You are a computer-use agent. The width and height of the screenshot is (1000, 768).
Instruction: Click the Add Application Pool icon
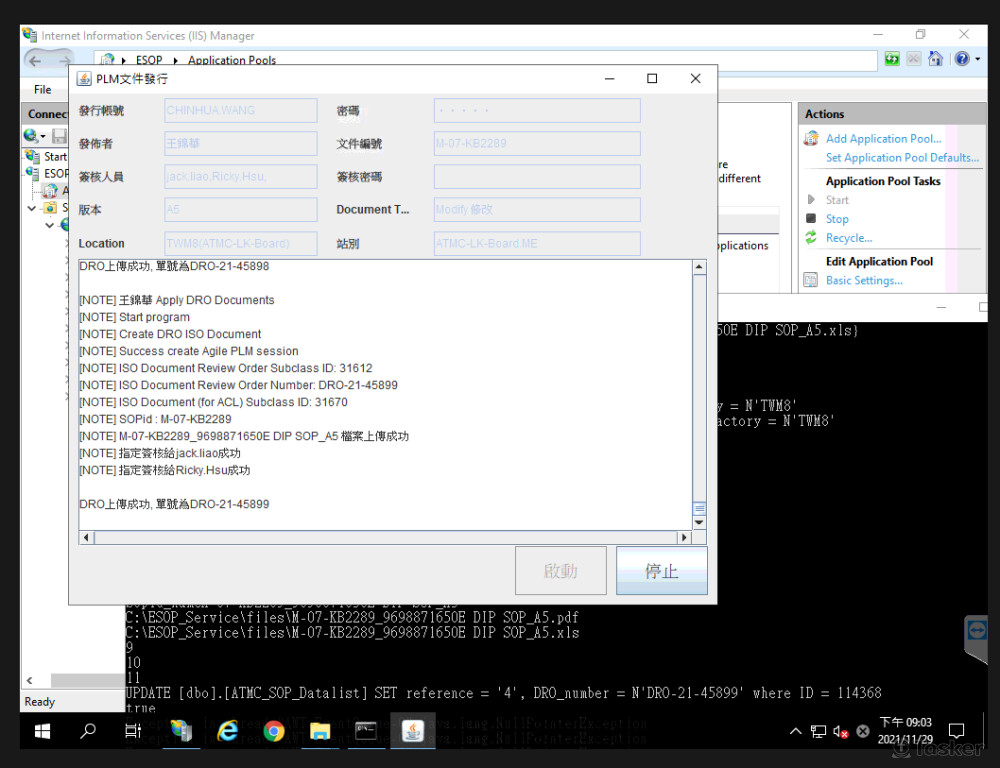pos(812,139)
